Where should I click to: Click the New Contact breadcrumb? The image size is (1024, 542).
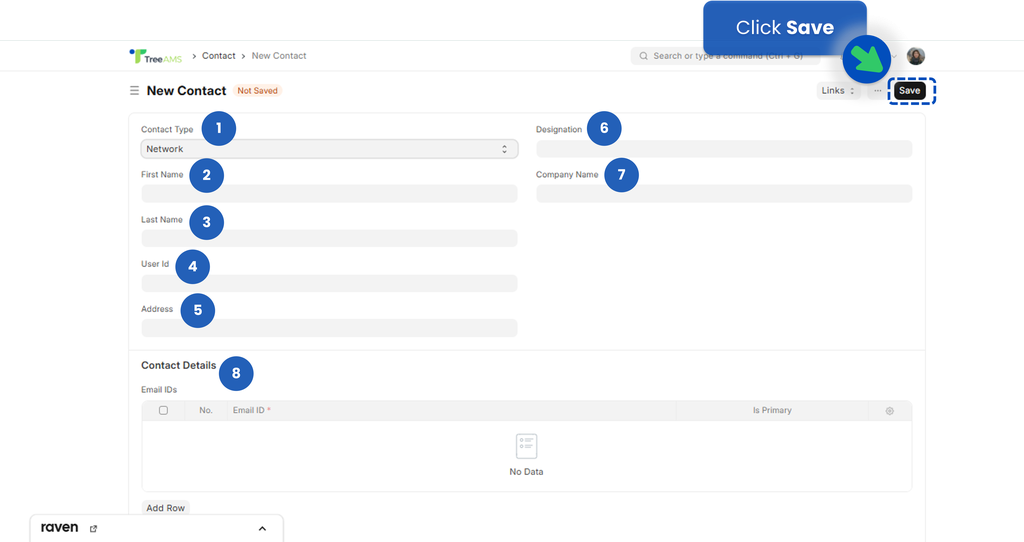click(279, 56)
